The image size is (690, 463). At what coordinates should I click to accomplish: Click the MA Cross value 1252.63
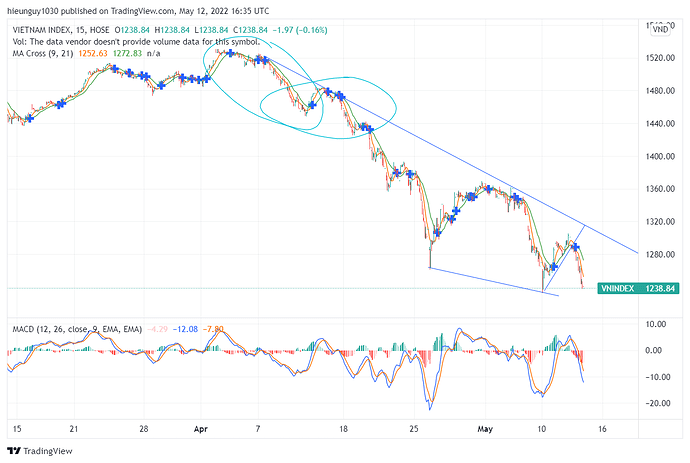click(93, 53)
